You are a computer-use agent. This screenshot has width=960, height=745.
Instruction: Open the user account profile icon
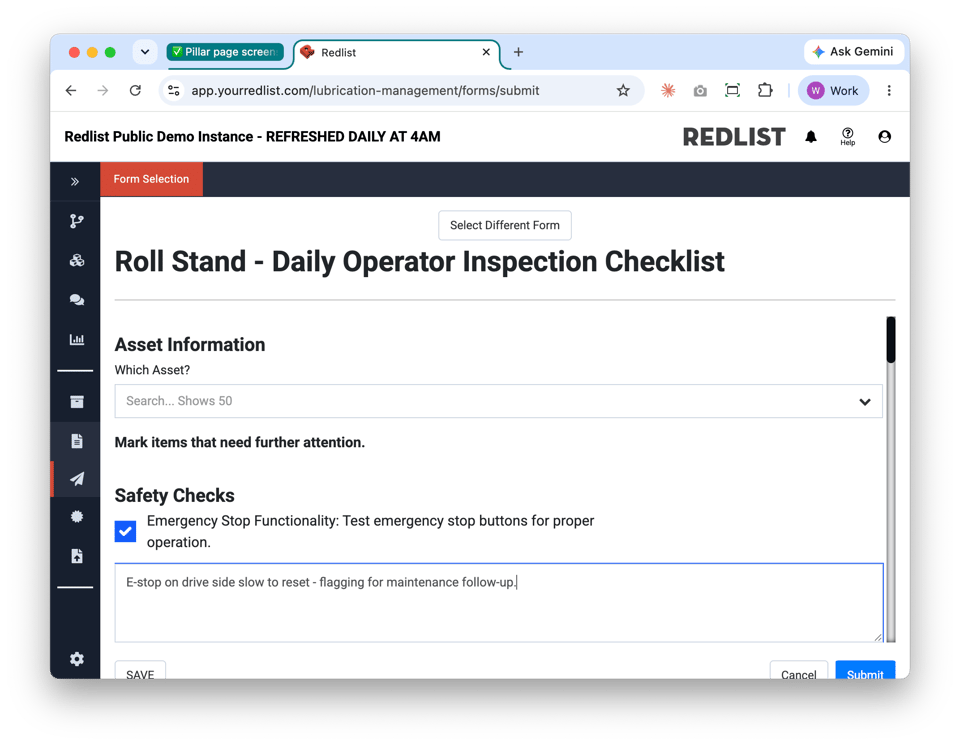click(x=884, y=137)
